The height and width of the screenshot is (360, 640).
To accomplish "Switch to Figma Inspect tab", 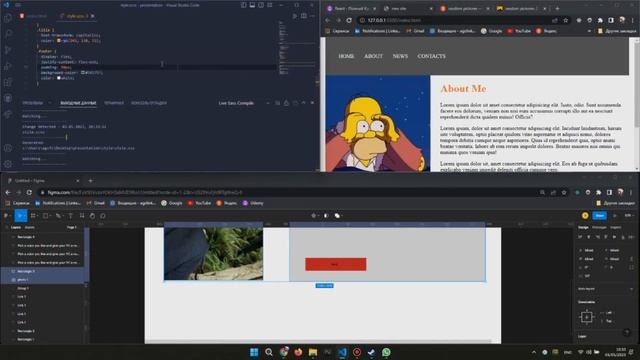I will coord(616,227).
